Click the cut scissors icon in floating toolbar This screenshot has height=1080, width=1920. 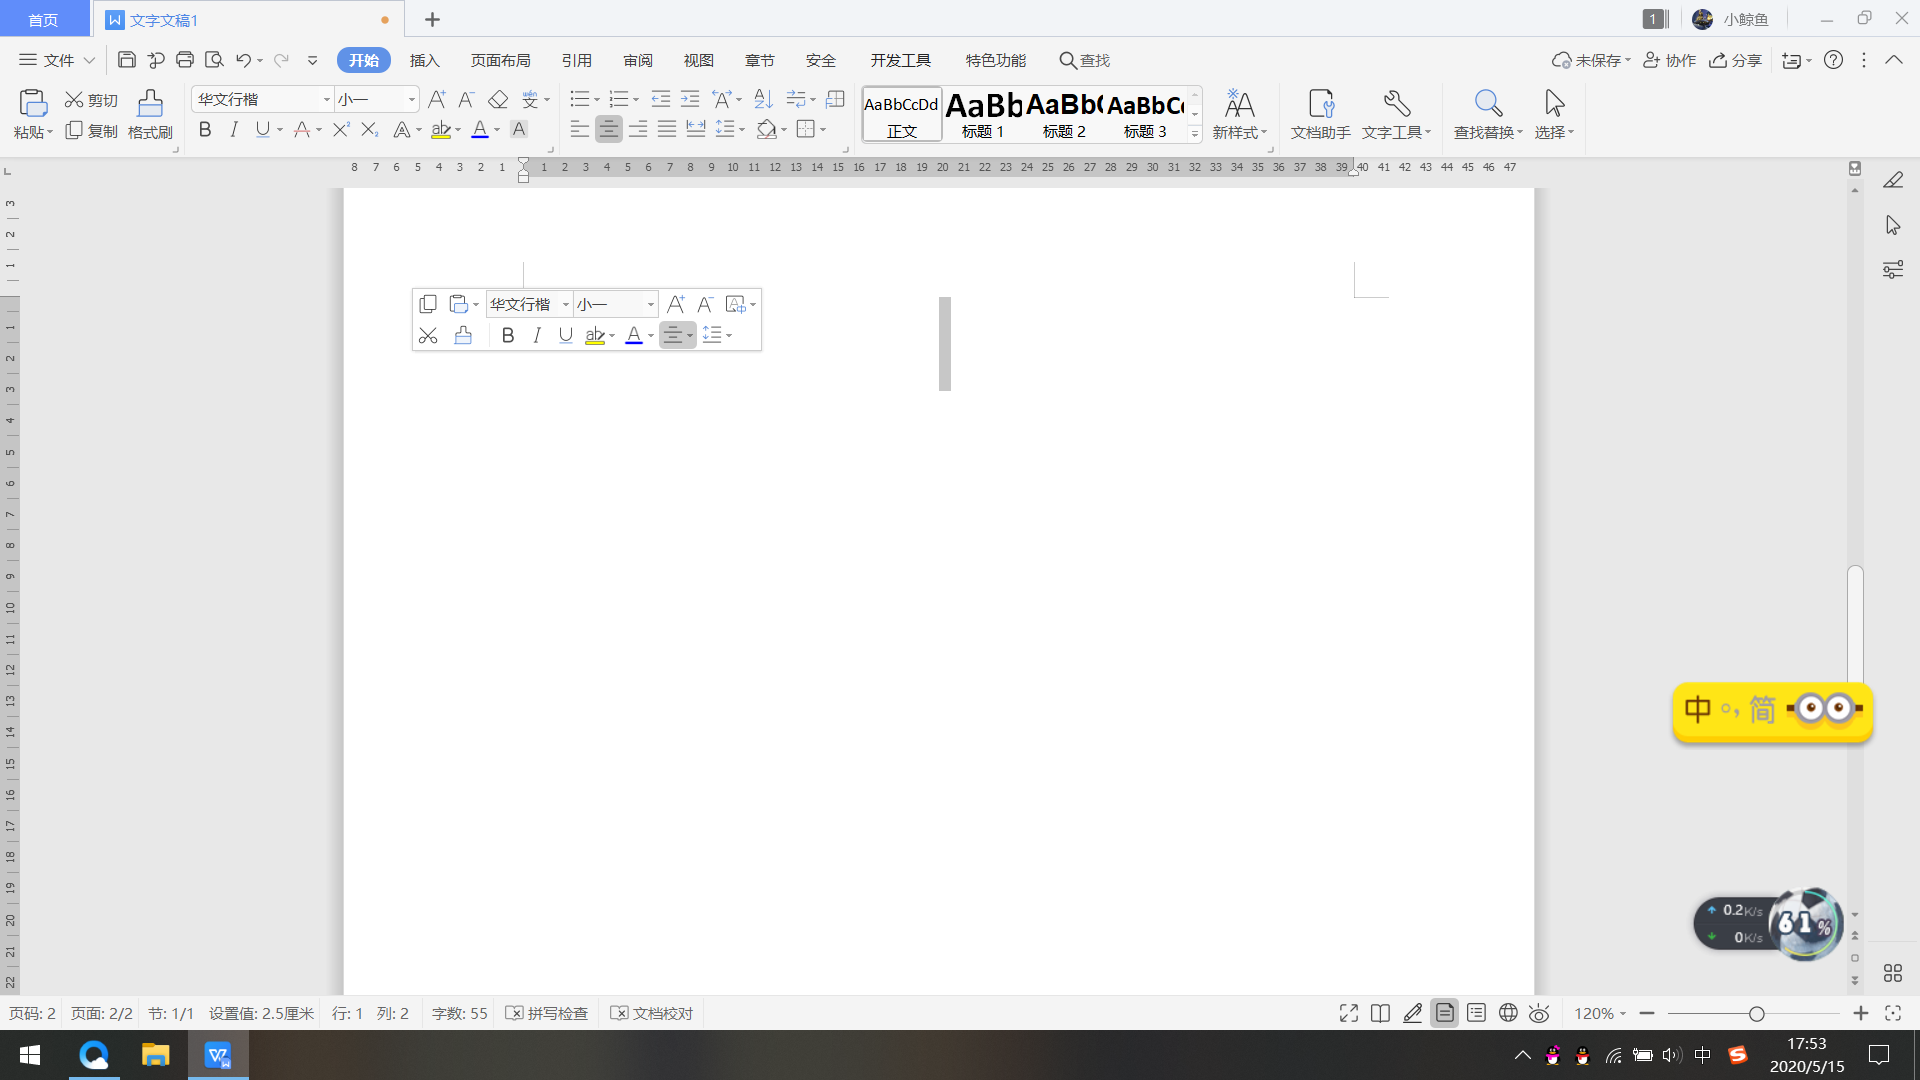tap(428, 336)
